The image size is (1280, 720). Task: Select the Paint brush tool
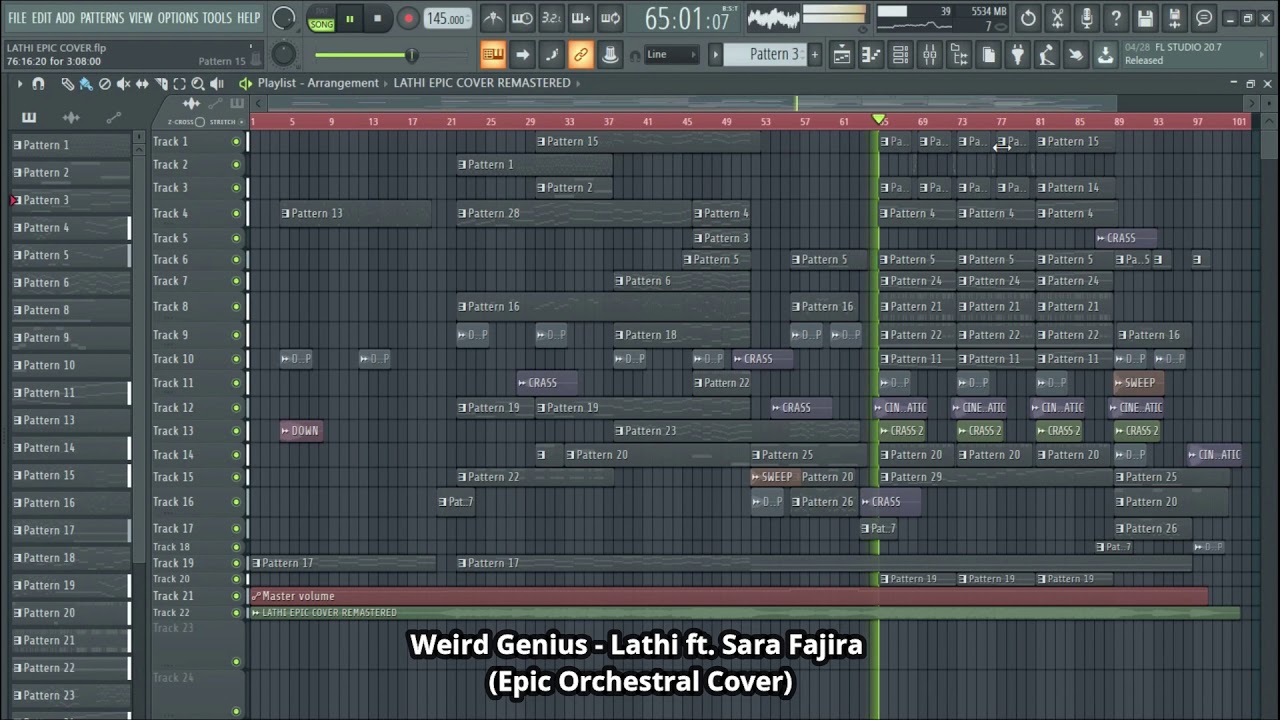pyautogui.click(x=86, y=84)
